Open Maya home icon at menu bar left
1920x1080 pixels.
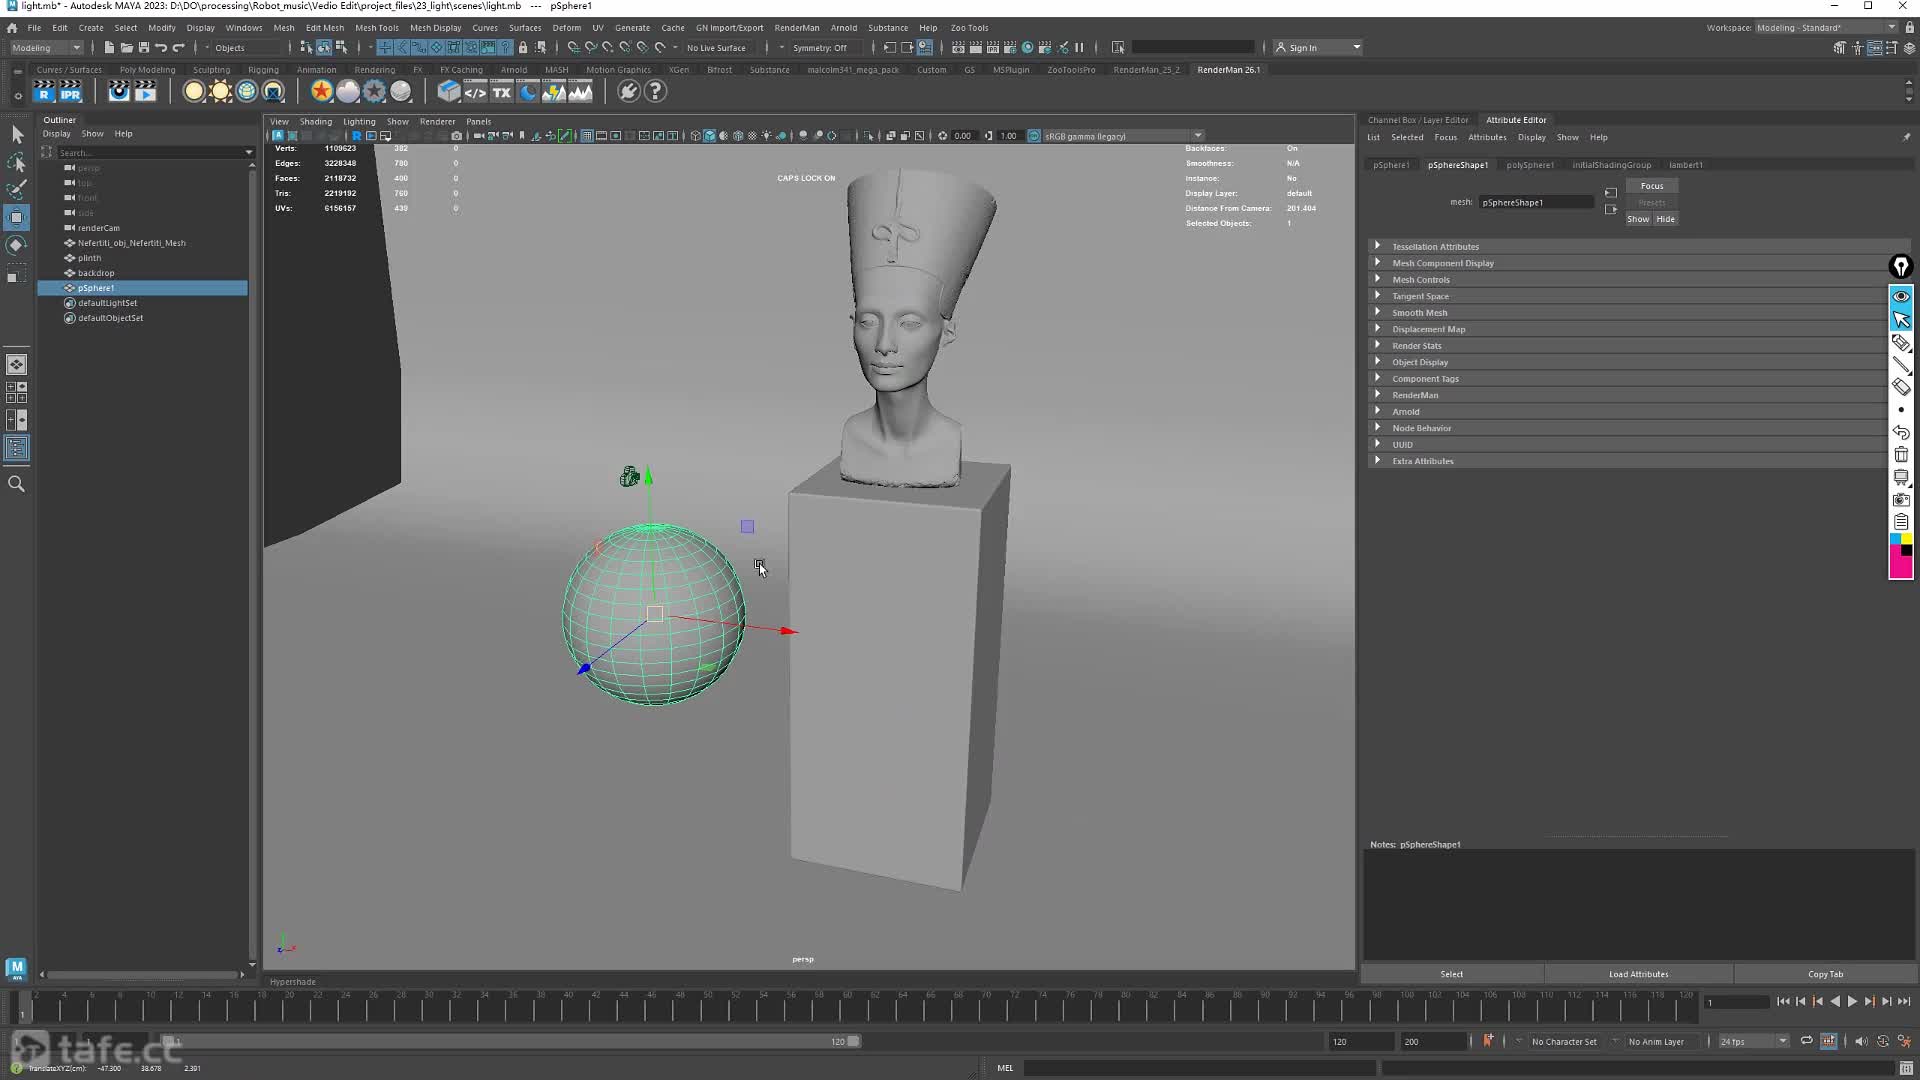tap(12, 28)
